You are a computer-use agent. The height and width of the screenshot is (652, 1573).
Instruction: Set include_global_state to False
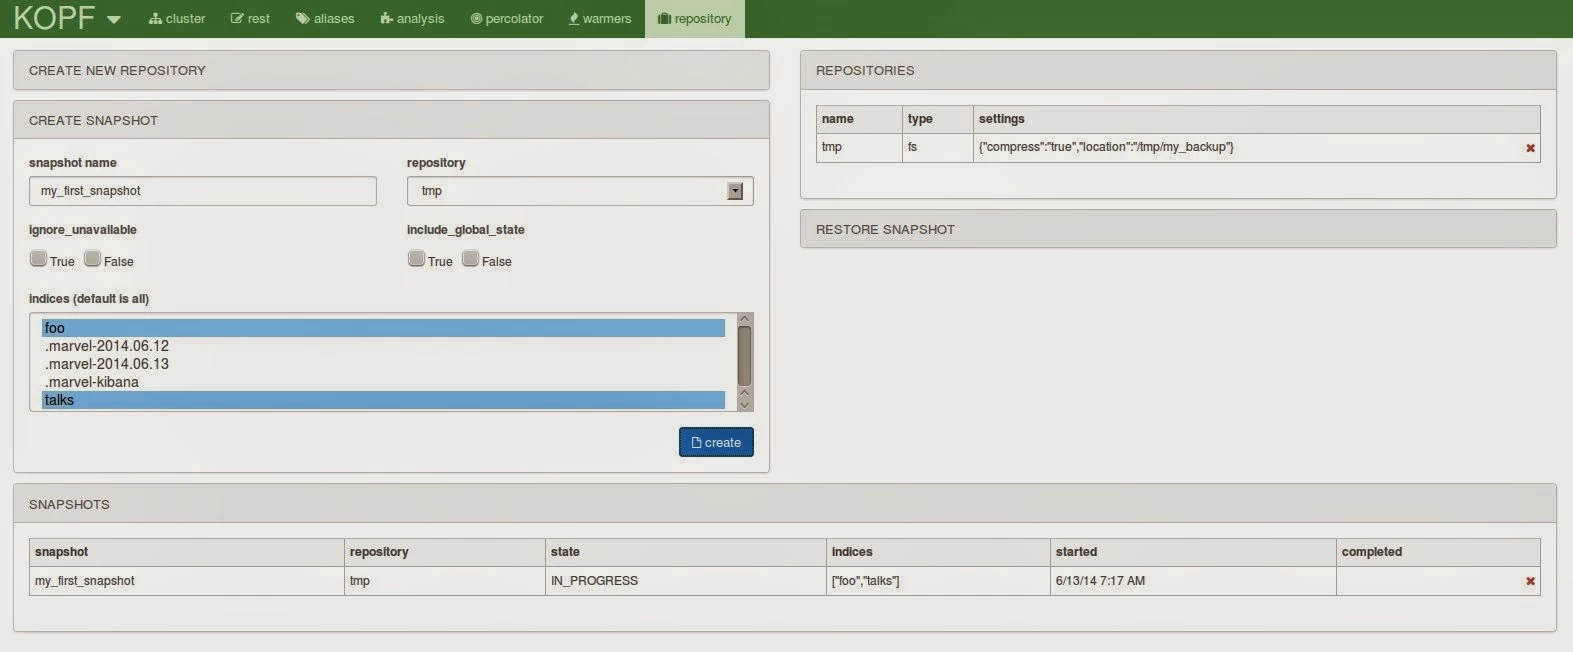click(470, 259)
